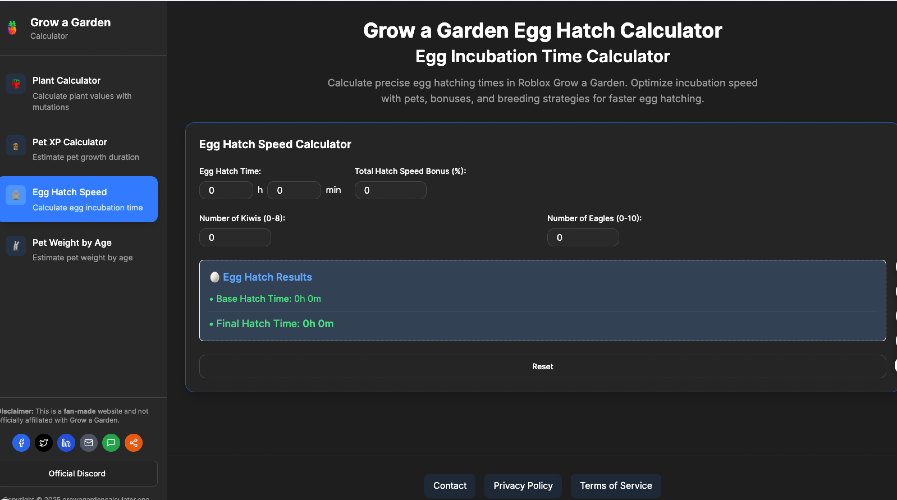Image resolution: width=897 pixels, height=500 pixels.
Task: Open the Official Discord button
Action: (x=77, y=474)
